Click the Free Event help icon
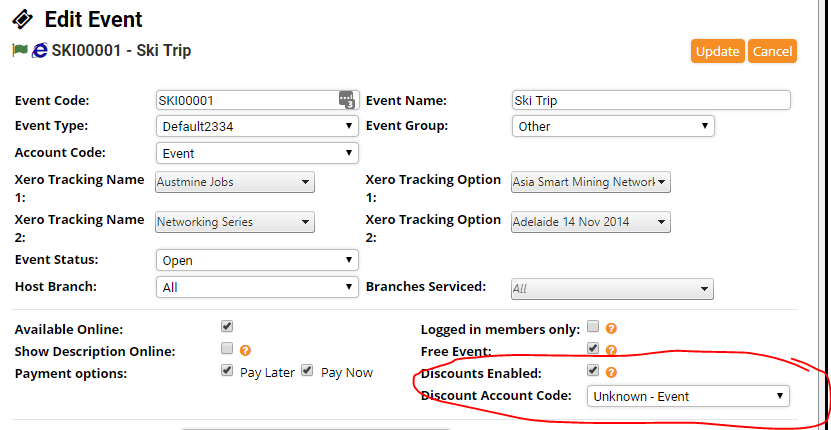The width and height of the screenshot is (831, 430). click(611, 350)
